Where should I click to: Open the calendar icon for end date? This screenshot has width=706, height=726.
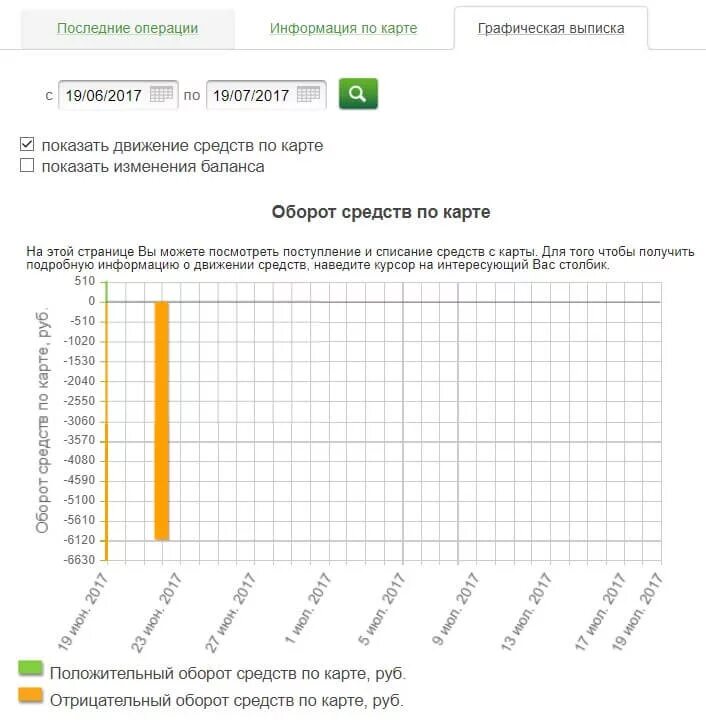point(308,94)
